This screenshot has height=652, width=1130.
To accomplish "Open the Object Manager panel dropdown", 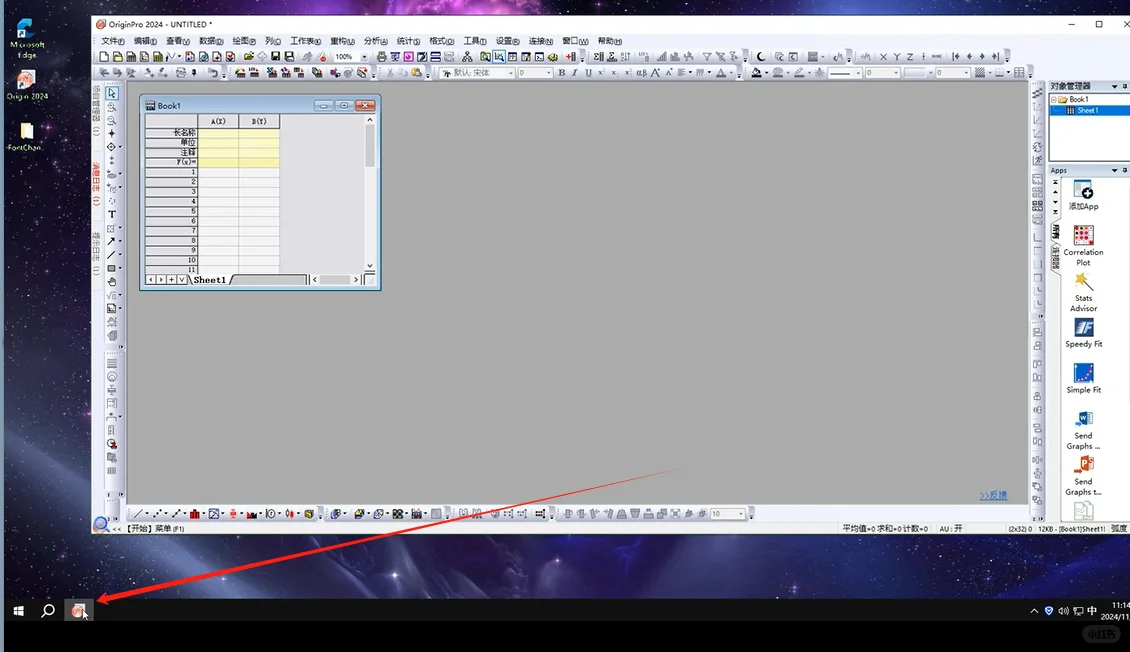I will point(1115,86).
